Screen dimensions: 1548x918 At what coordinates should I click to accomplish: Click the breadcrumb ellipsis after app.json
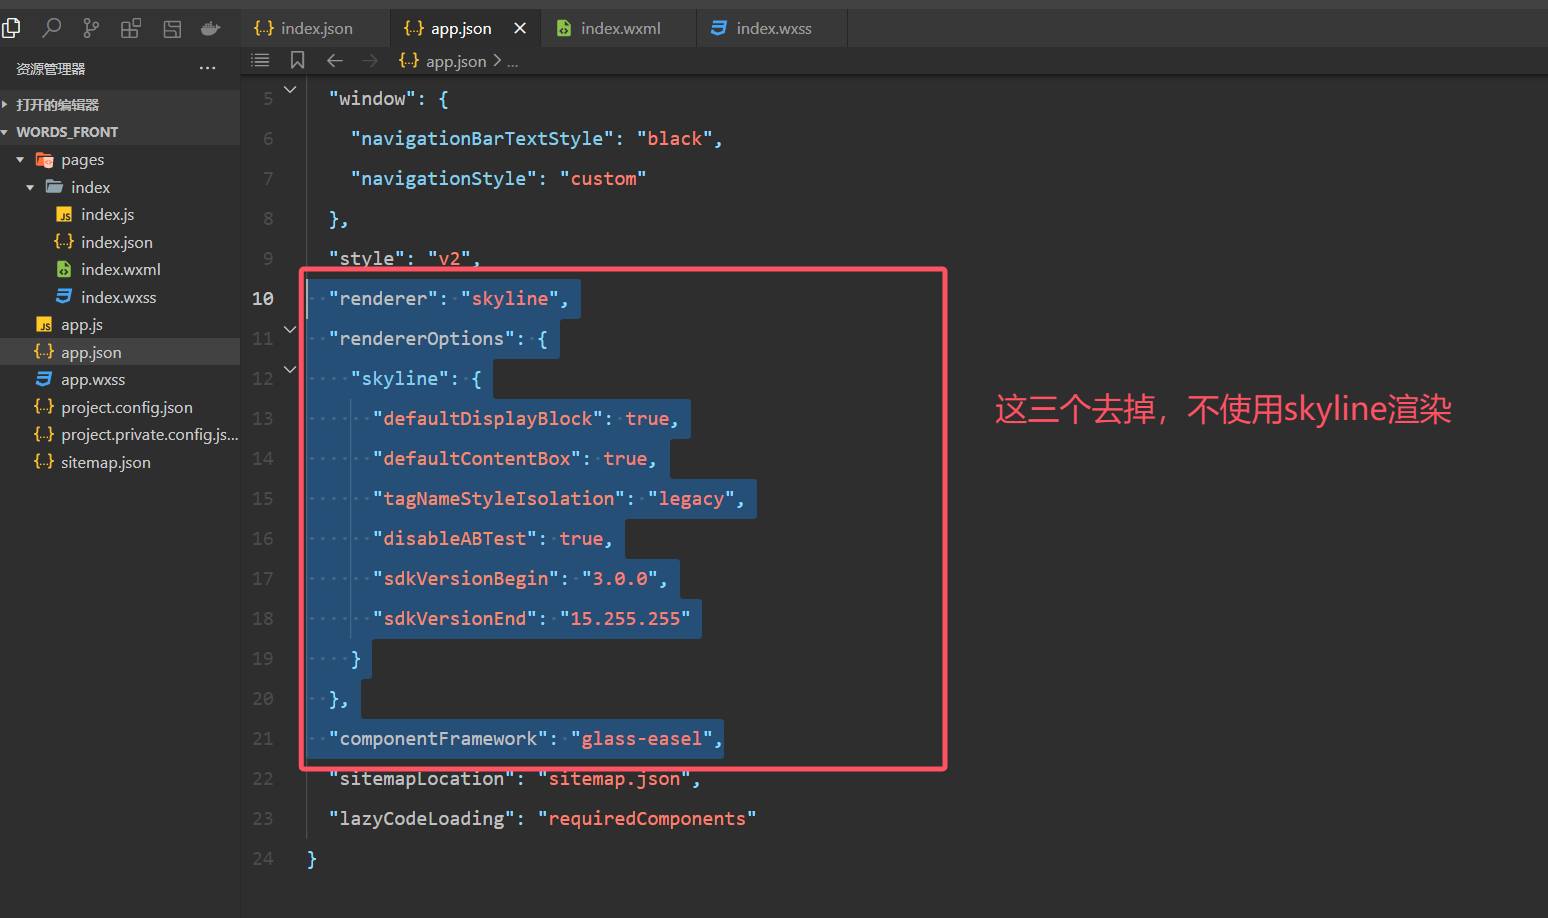[512, 62]
